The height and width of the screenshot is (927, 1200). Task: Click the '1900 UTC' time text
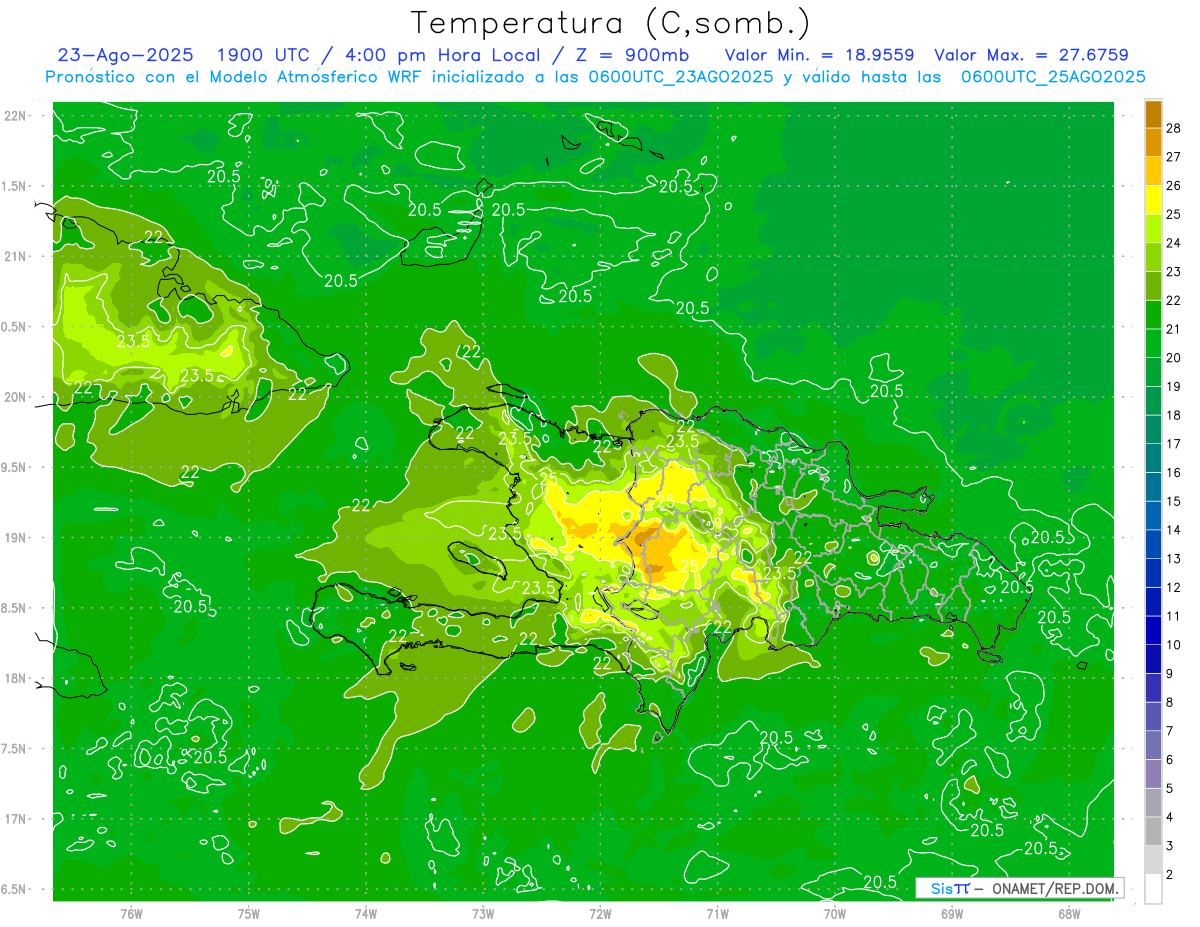tap(264, 55)
